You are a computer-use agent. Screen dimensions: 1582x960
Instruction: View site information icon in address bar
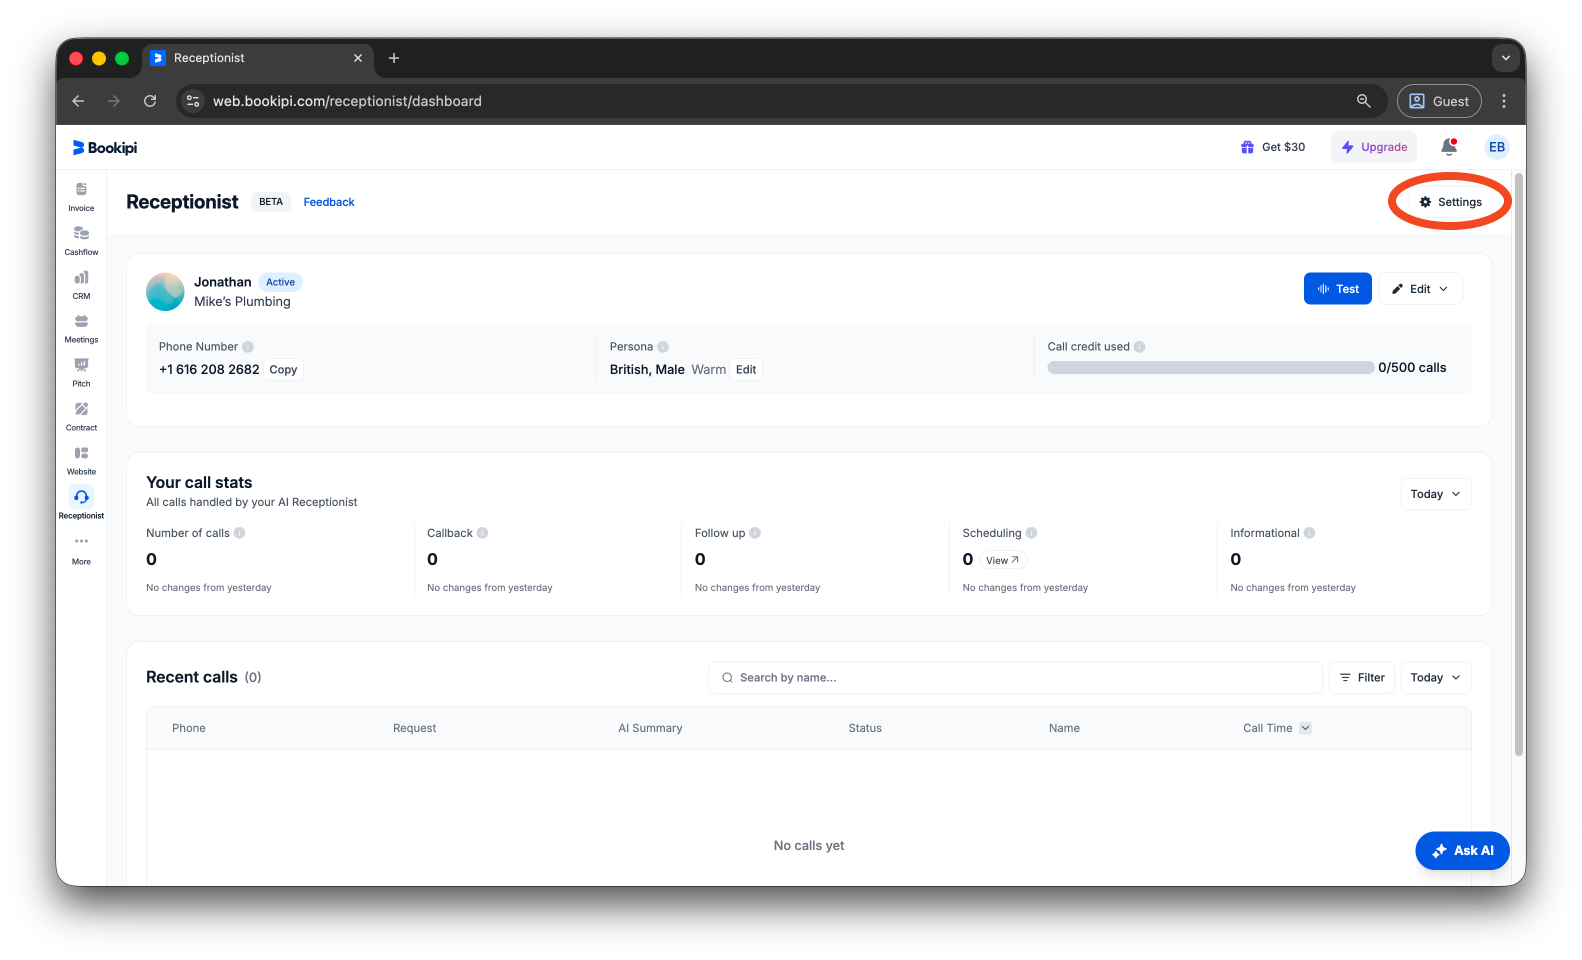(194, 101)
